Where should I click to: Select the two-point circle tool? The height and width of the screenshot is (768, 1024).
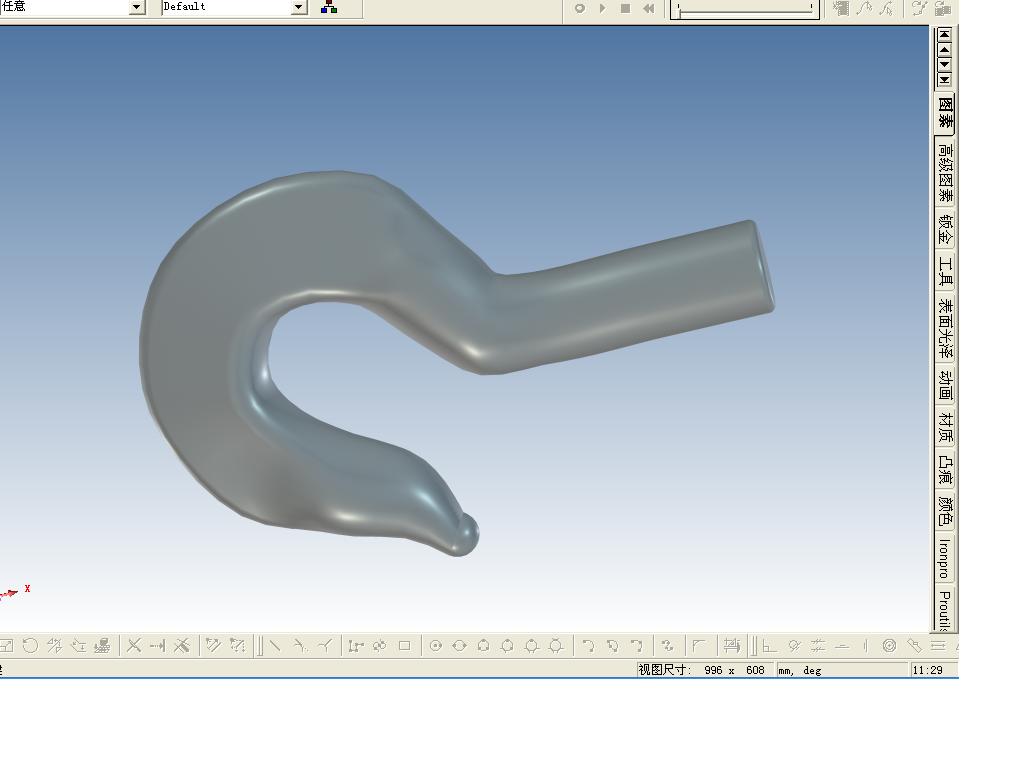pos(459,646)
